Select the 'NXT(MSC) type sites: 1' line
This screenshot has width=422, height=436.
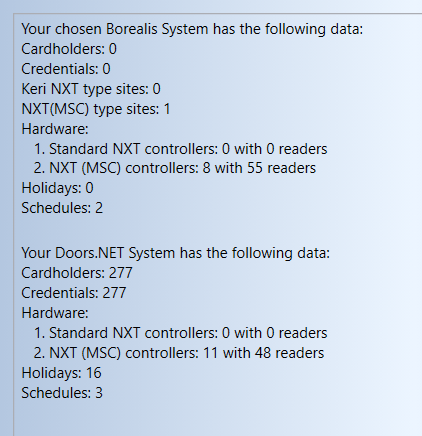coord(96,109)
